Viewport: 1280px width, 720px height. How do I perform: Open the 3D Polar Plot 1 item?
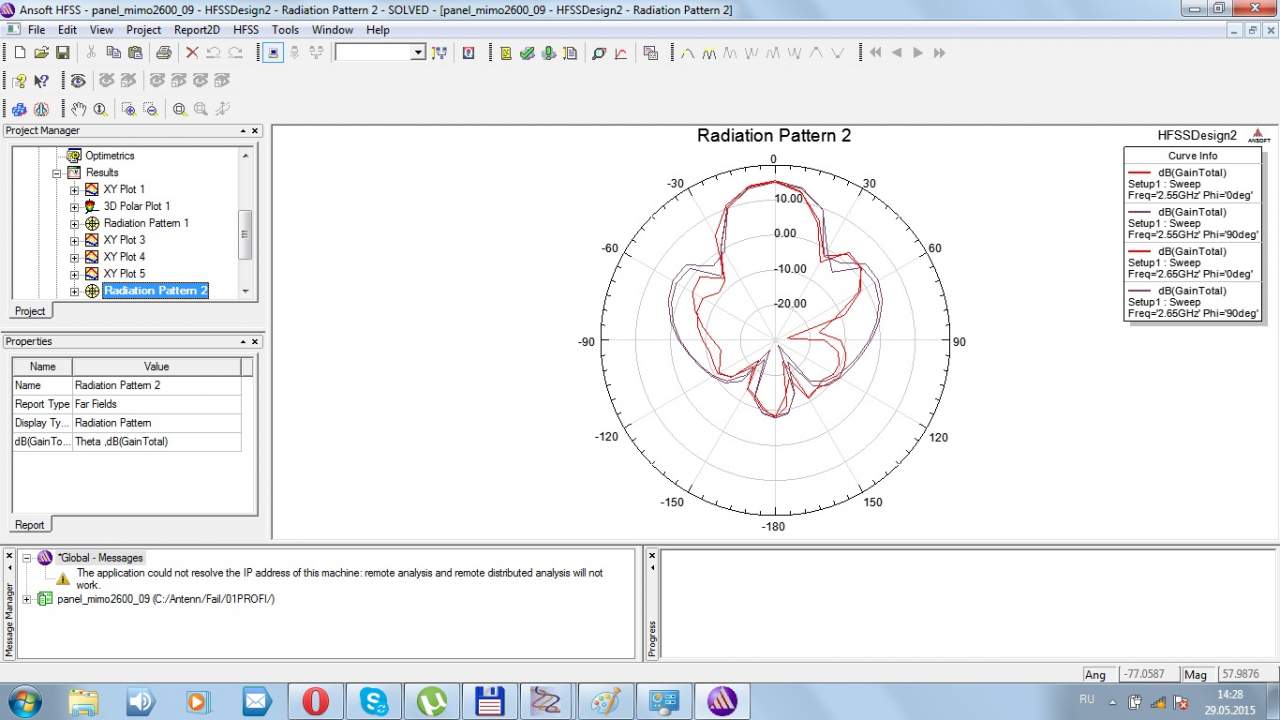136,206
